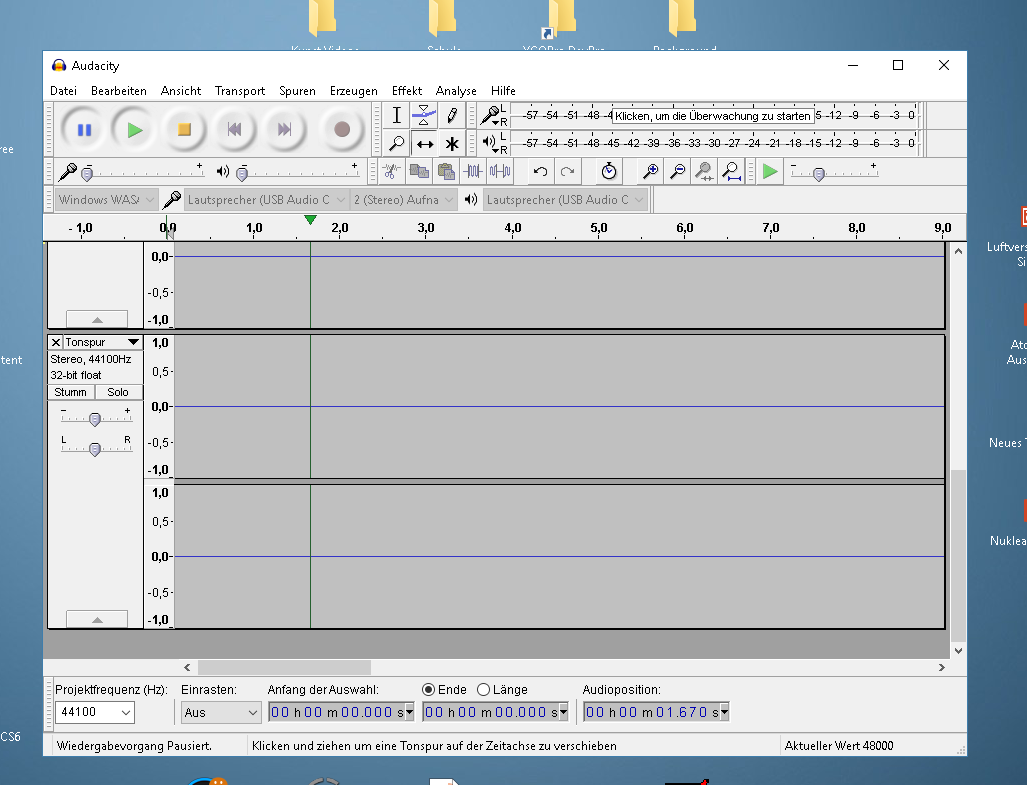Open Audioposition time format arrow
The height and width of the screenshot is (785, 1027).
(724, 712)
